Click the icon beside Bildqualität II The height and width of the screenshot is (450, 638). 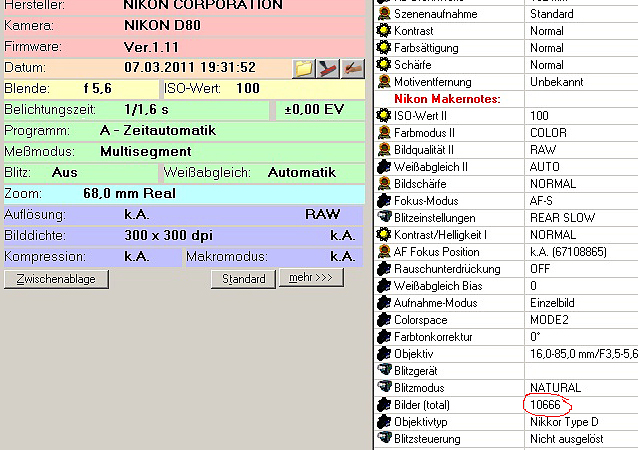pos(384,150)
